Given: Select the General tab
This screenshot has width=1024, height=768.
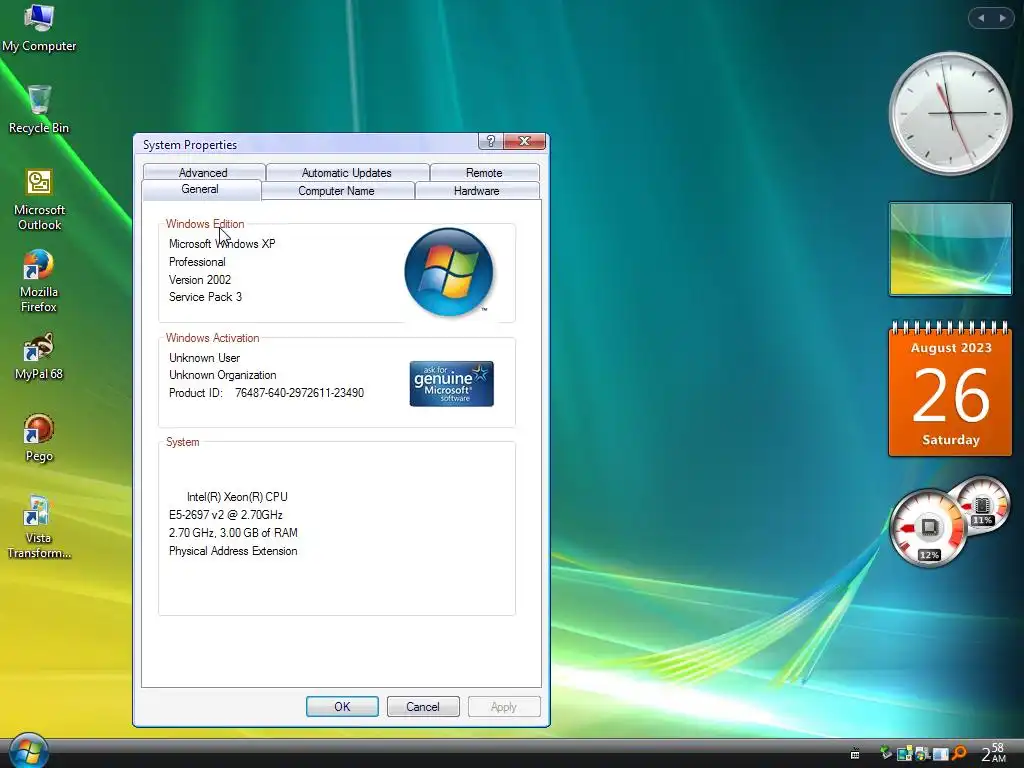Looking at the screenshot, I should pos(200,189).
